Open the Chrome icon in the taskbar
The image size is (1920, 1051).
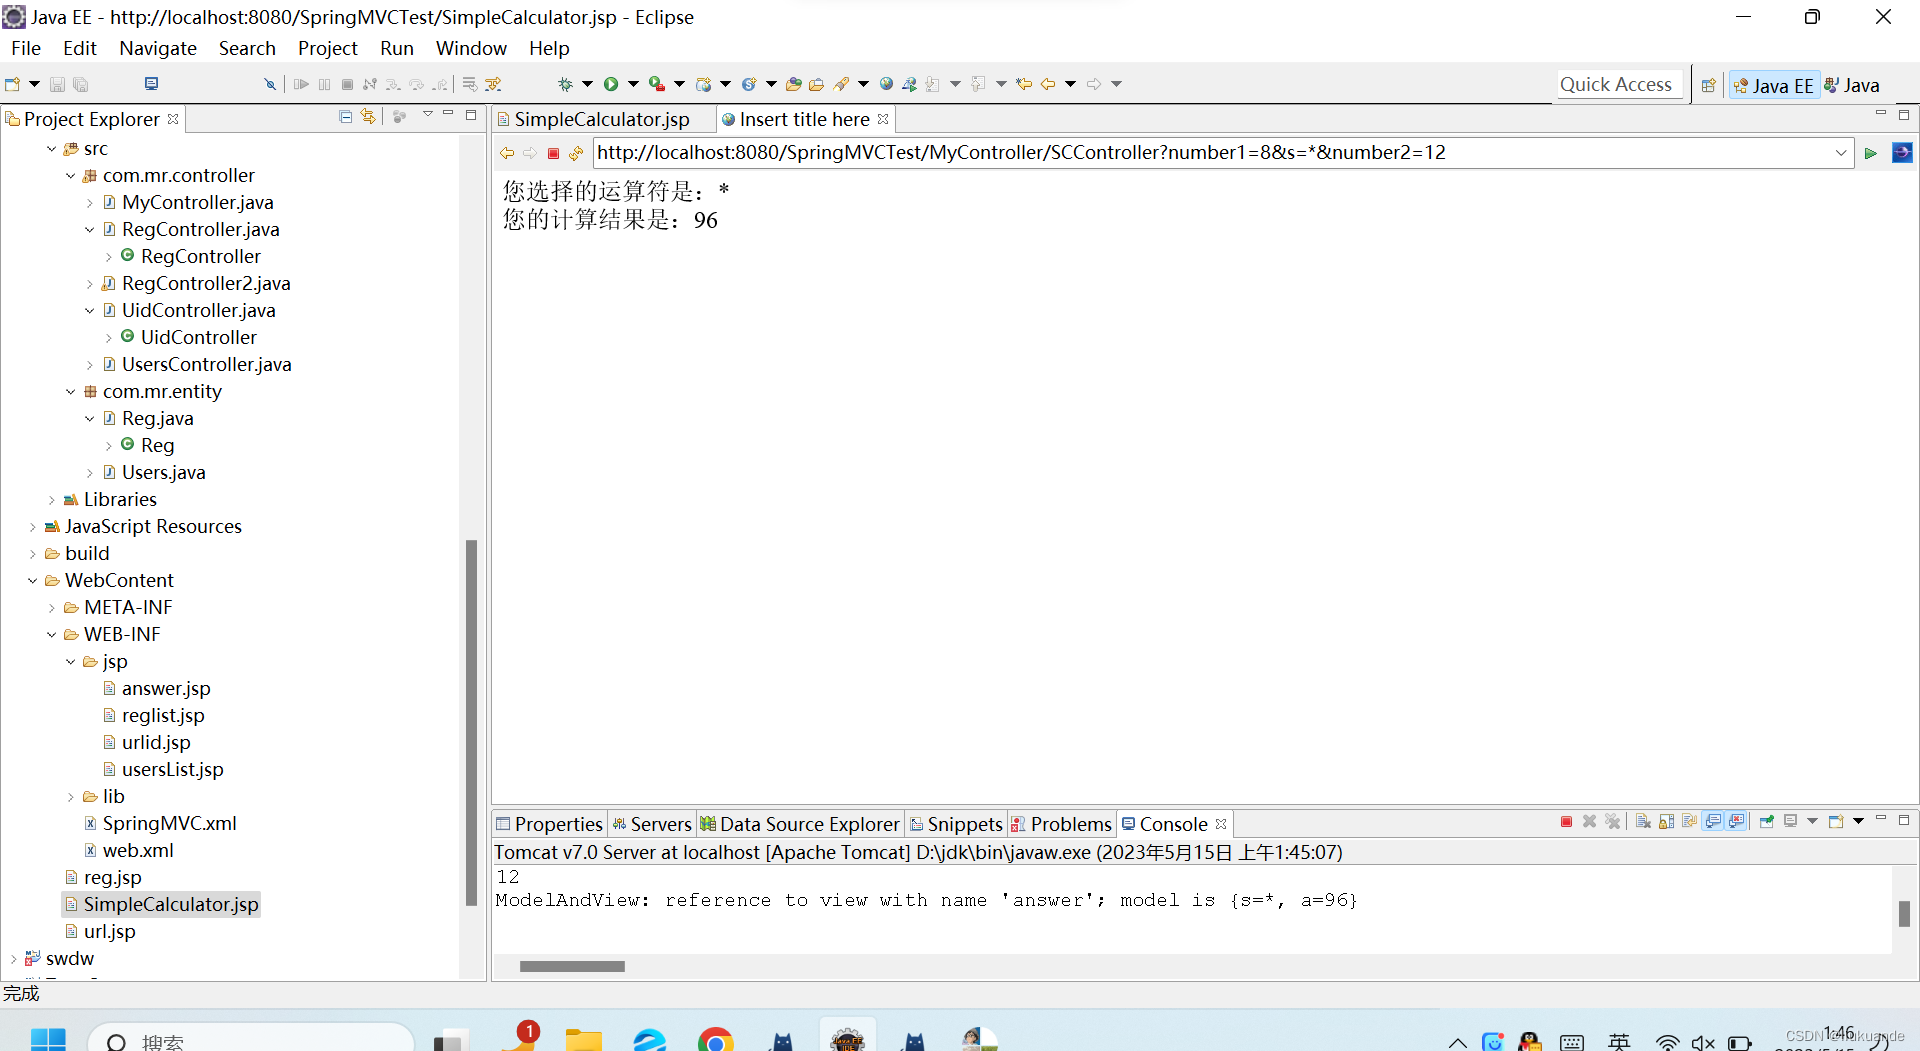(x=716, y=1040)
